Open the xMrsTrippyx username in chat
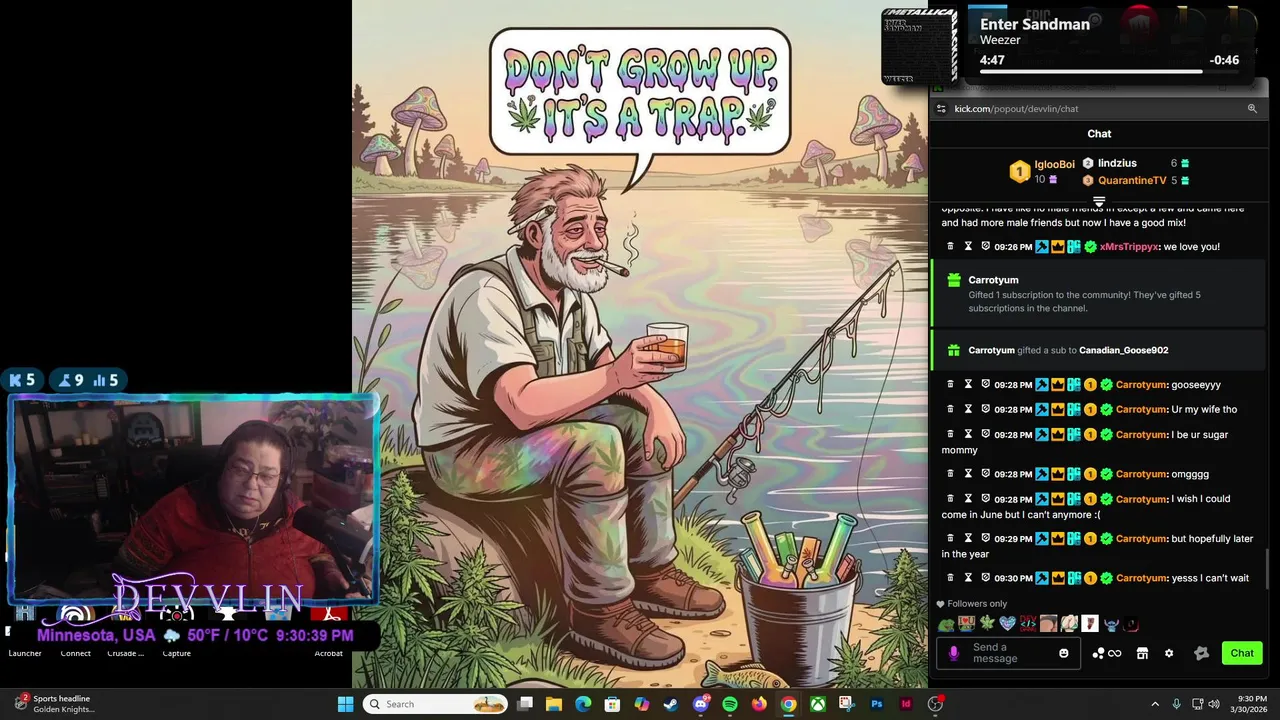 point(1129,246)
